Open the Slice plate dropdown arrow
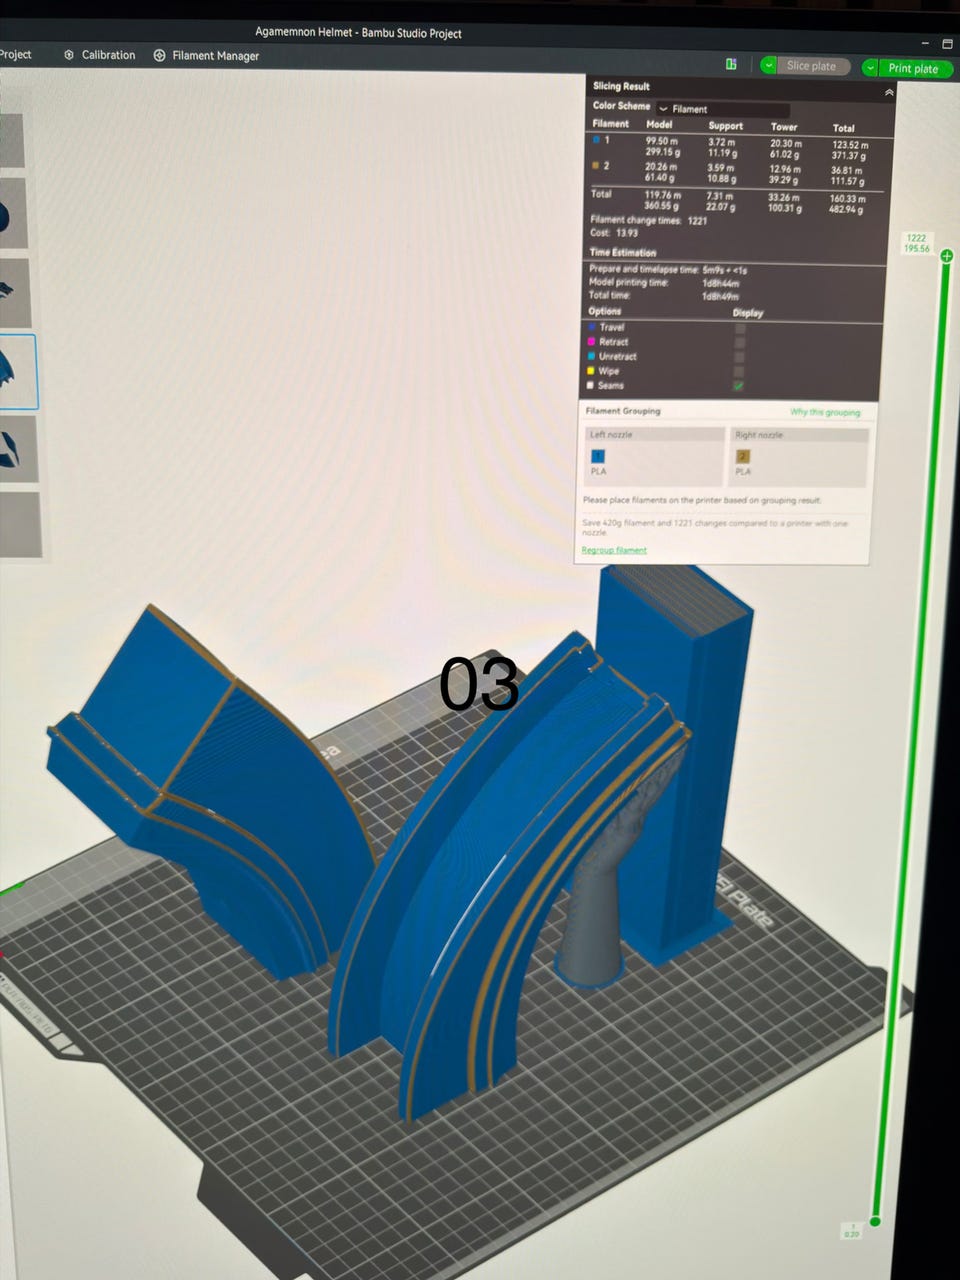Viewport: 960px width, 1280px height. [768, 65]
